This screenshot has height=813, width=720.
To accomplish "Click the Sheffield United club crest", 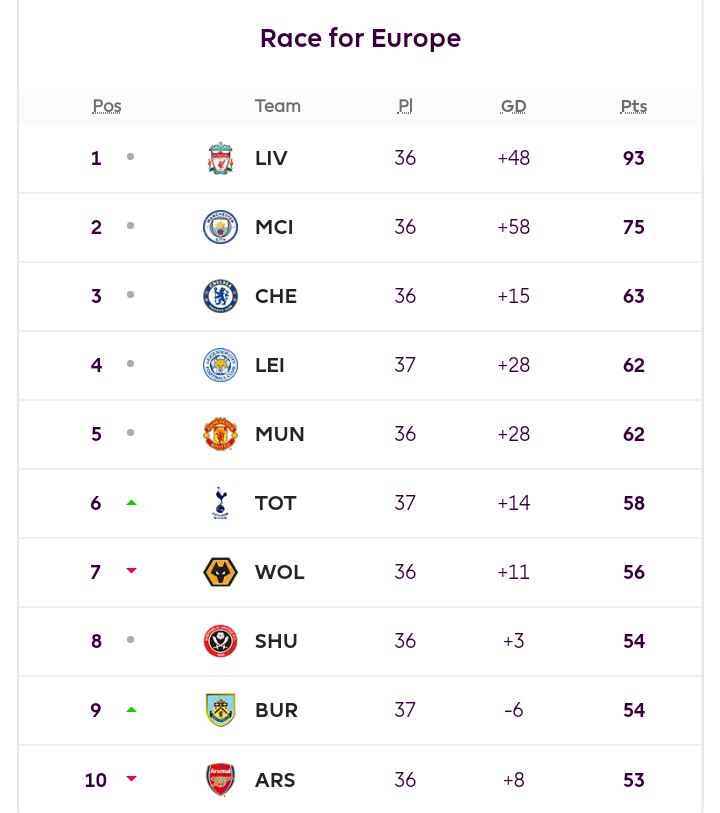I will (220, 641).
